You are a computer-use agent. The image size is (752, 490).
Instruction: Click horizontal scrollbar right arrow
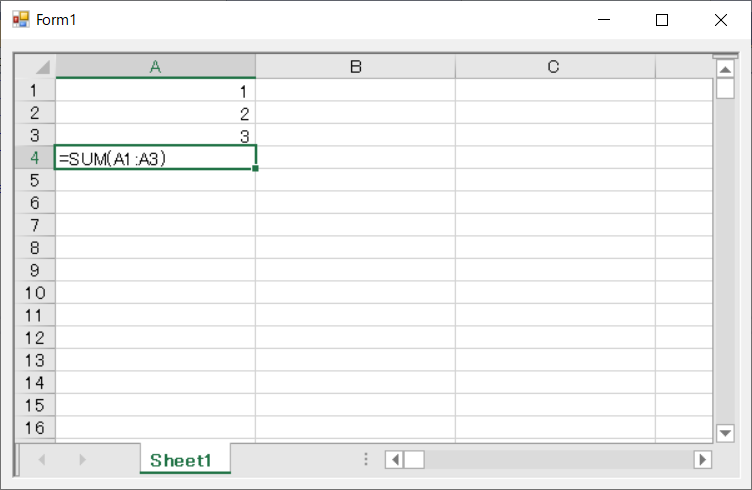(x=702, y=460)
